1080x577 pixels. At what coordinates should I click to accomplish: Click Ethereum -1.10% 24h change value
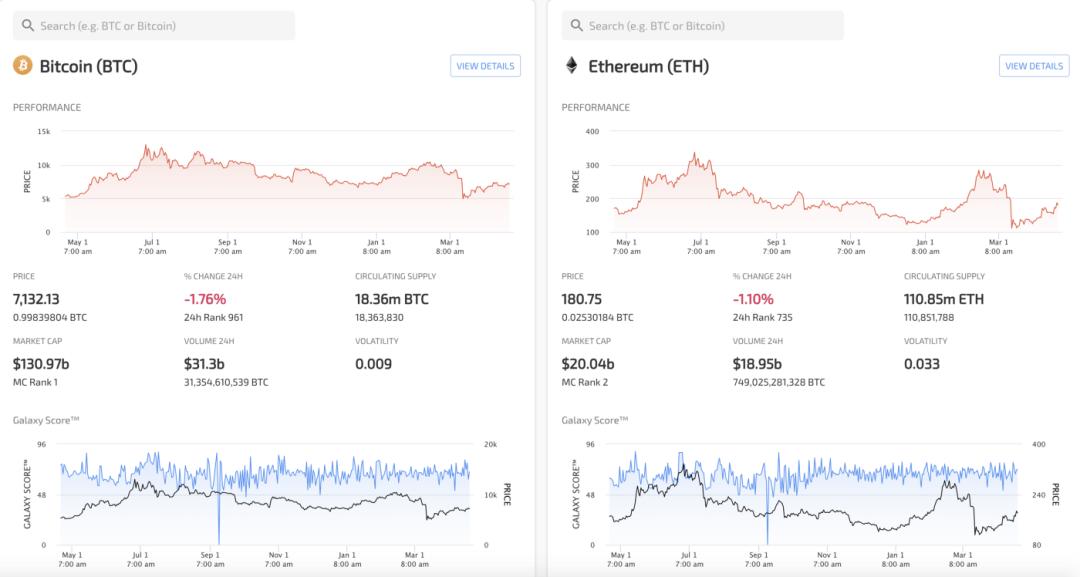(753, 299)
